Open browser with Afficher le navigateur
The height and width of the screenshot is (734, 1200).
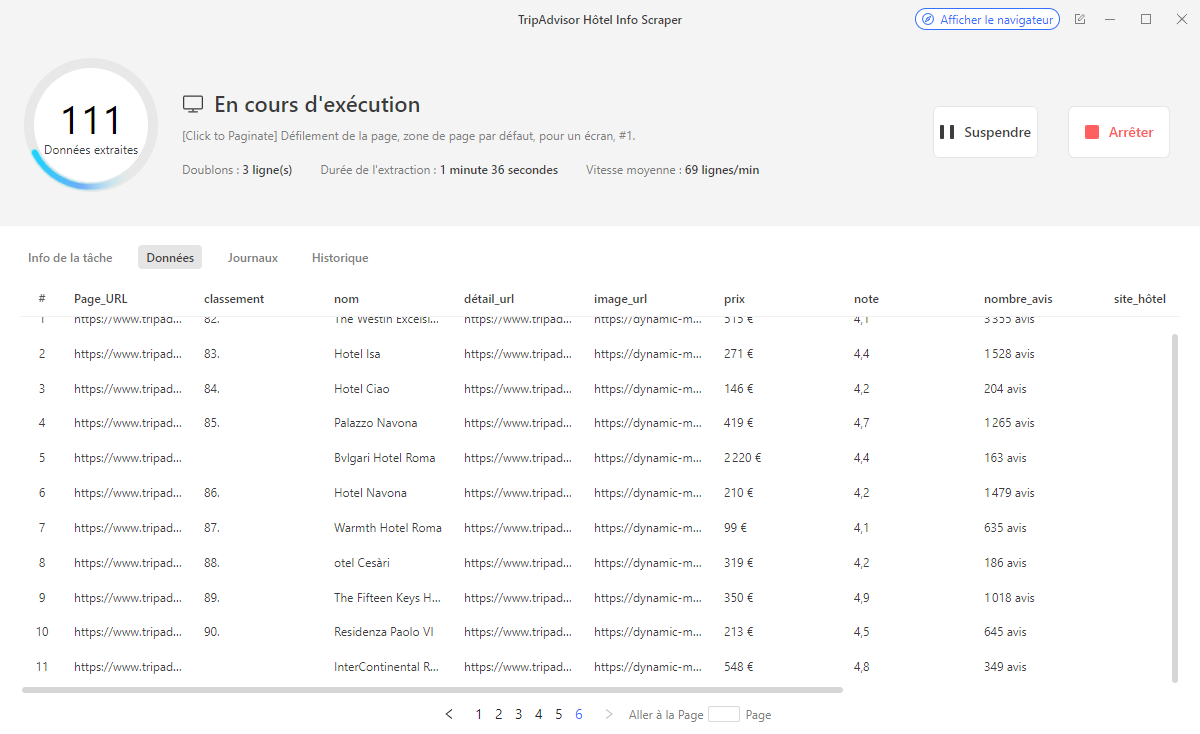pos(987,19)
